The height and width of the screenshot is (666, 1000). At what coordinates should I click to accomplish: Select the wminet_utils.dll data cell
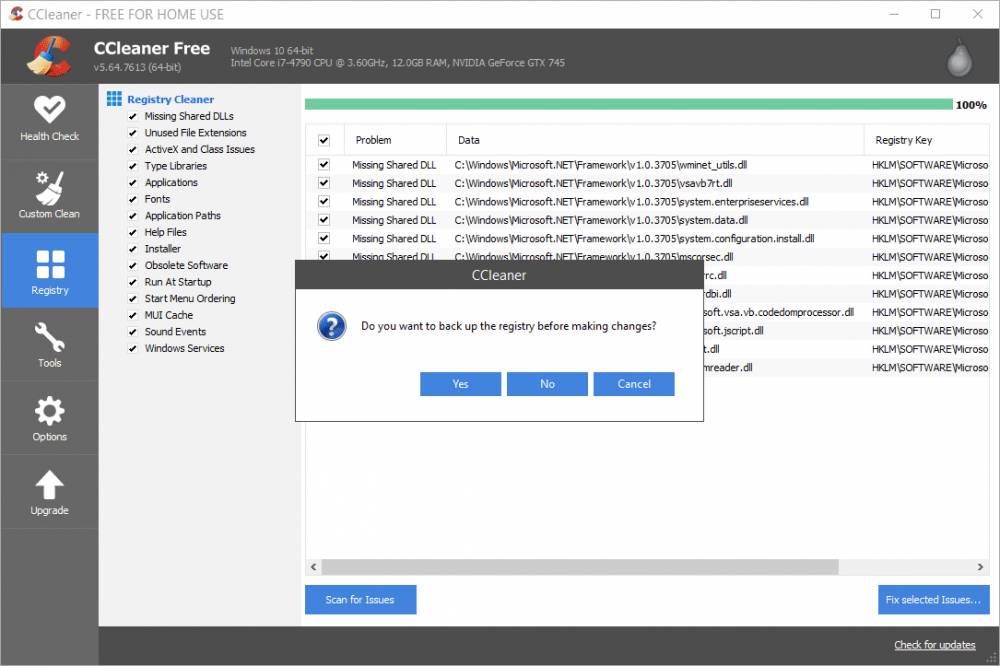point(601,165)
